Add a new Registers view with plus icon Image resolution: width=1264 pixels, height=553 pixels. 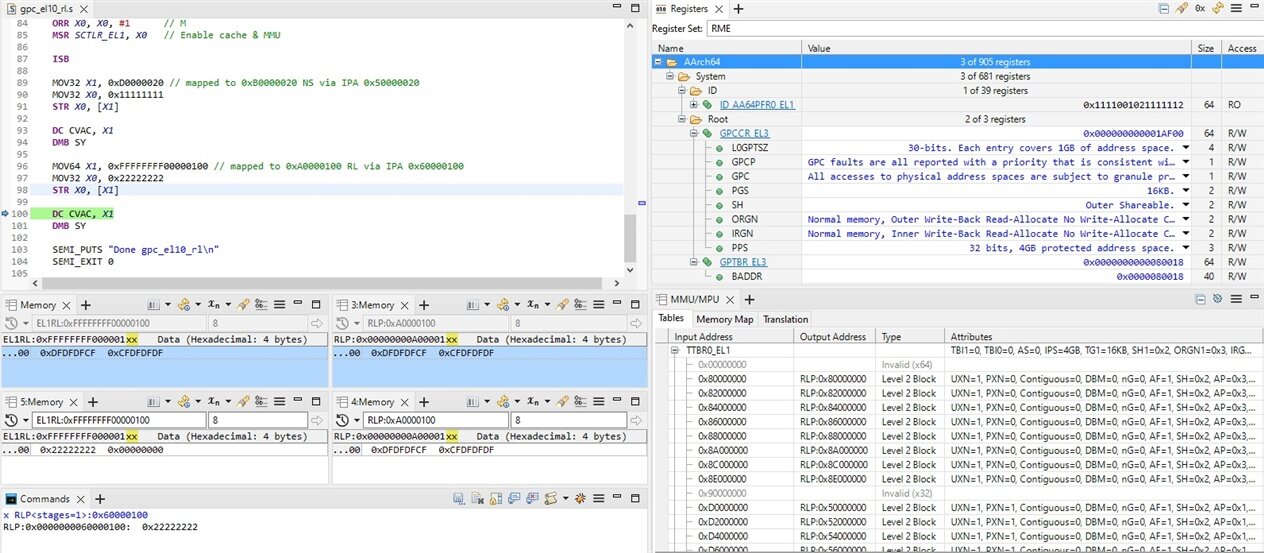coord(736,8)
